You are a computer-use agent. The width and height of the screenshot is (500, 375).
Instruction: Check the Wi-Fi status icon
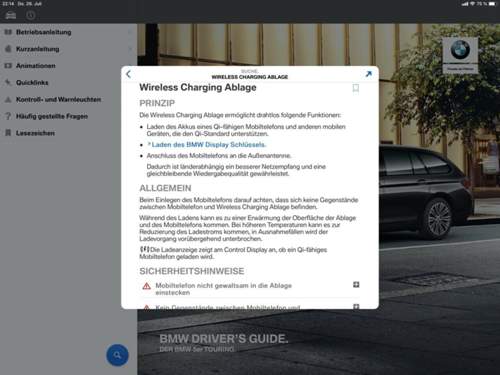tap(472, 4)
